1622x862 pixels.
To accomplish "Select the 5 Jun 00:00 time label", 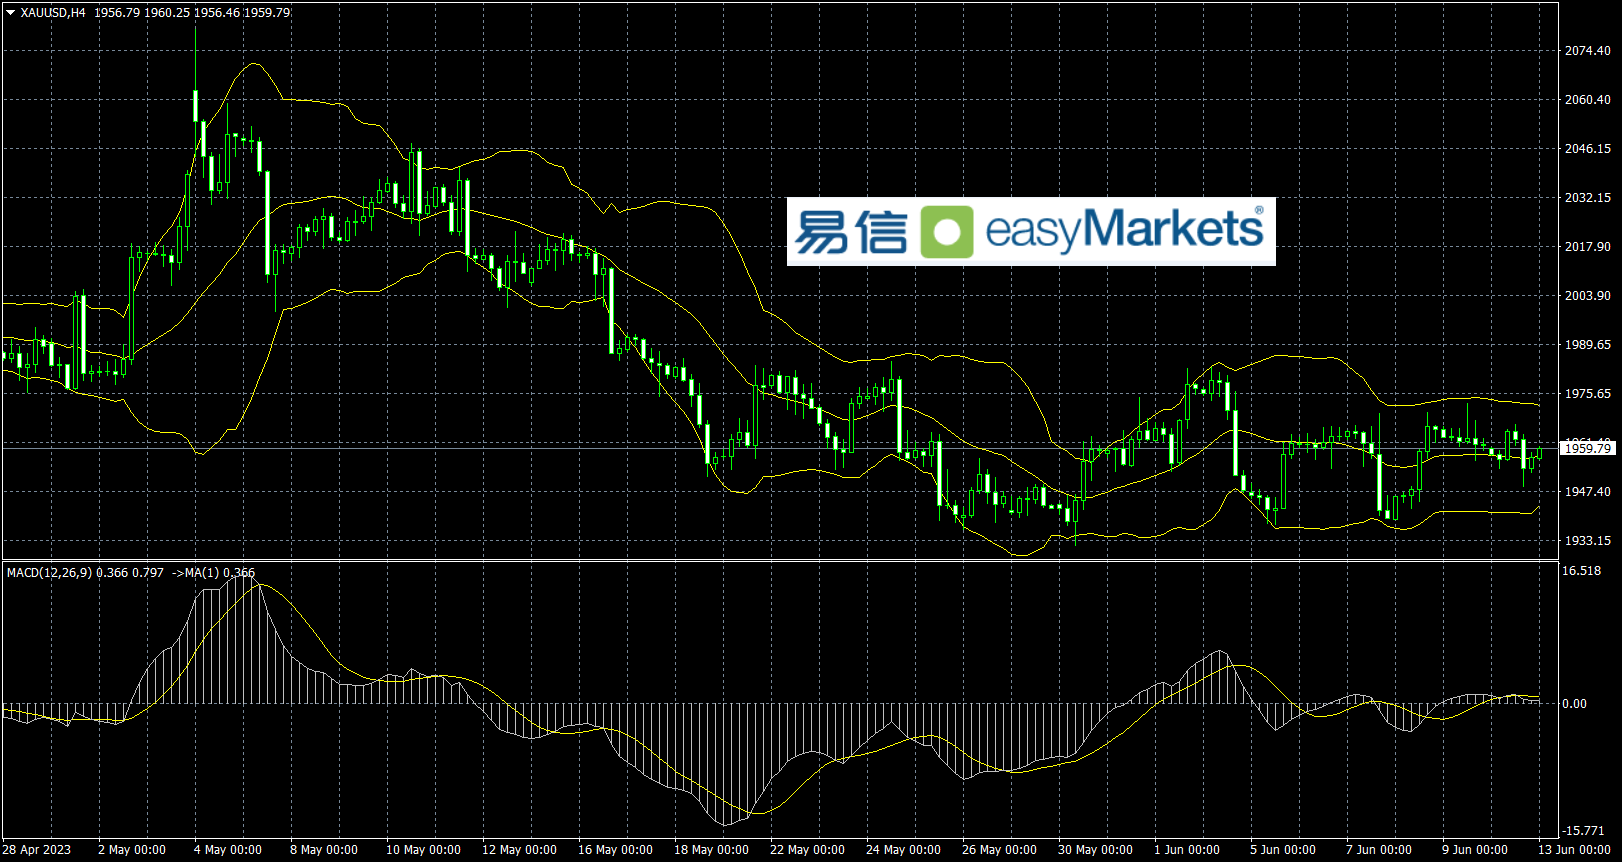I will click(1283, 850).
